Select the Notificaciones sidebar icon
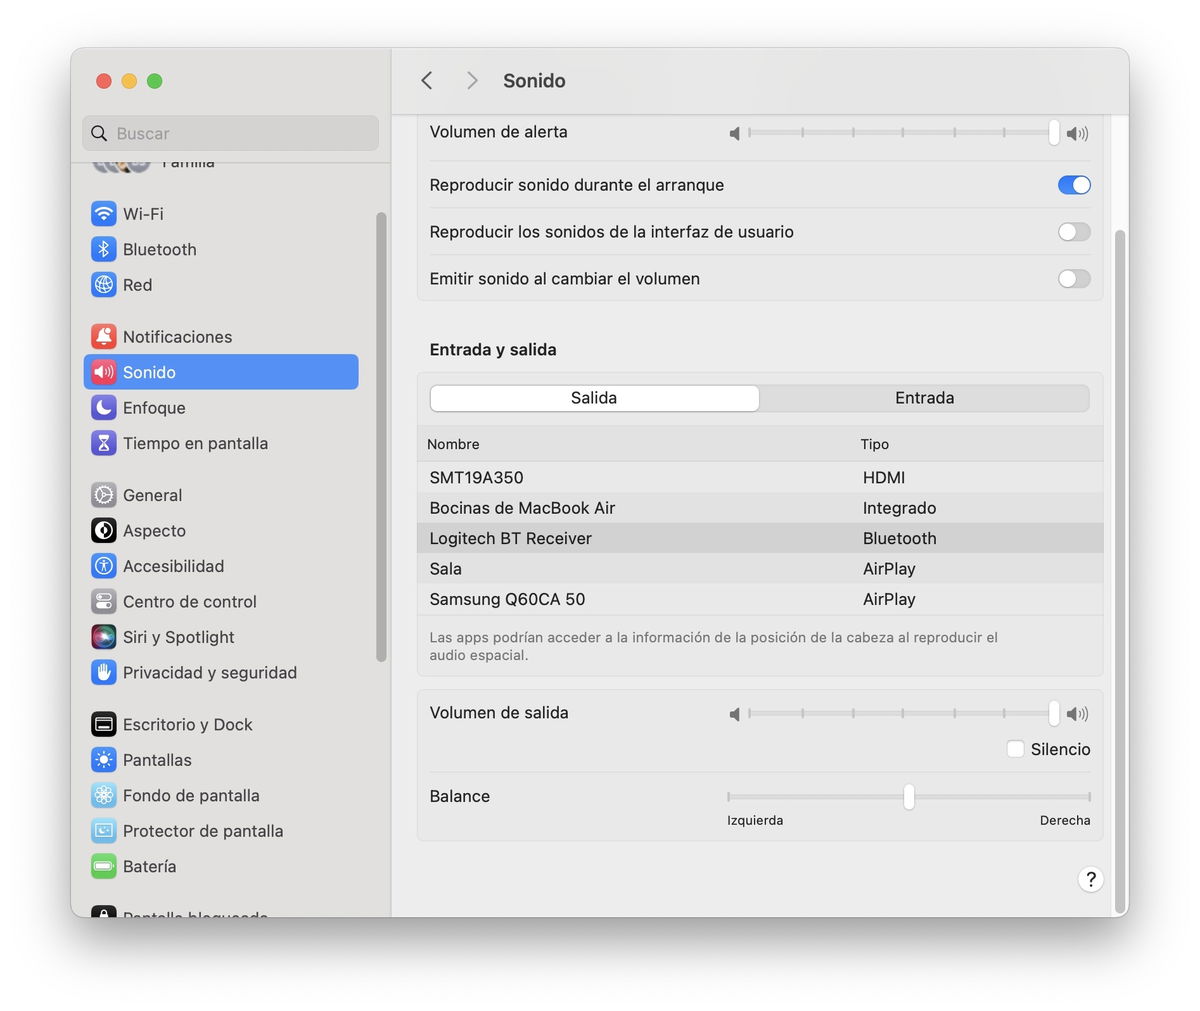 tap(104, 336)
